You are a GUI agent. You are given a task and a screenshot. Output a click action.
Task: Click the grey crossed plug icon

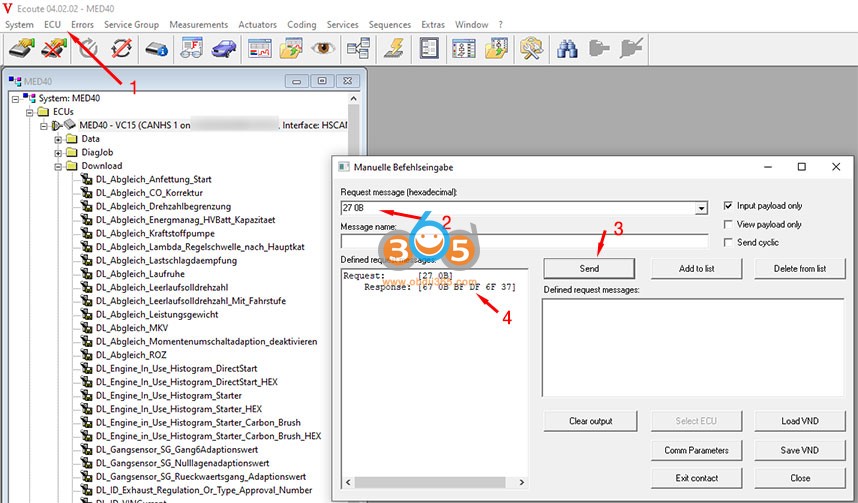[x=631, y=48]
